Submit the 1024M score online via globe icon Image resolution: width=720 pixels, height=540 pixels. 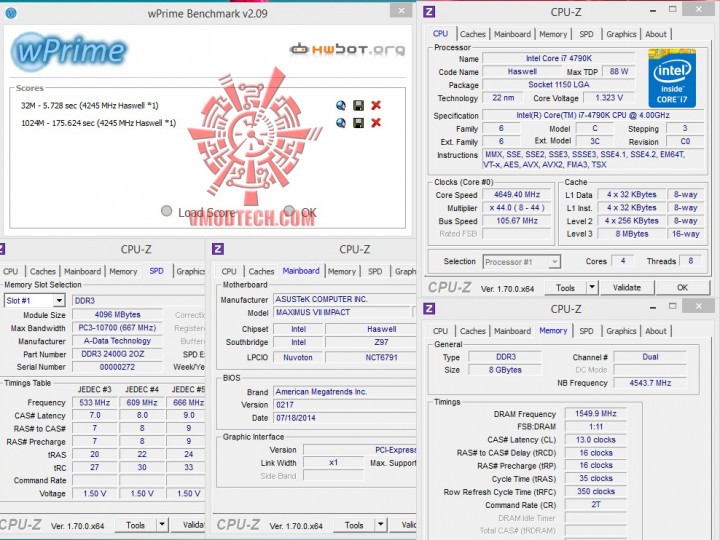(341, 123)
